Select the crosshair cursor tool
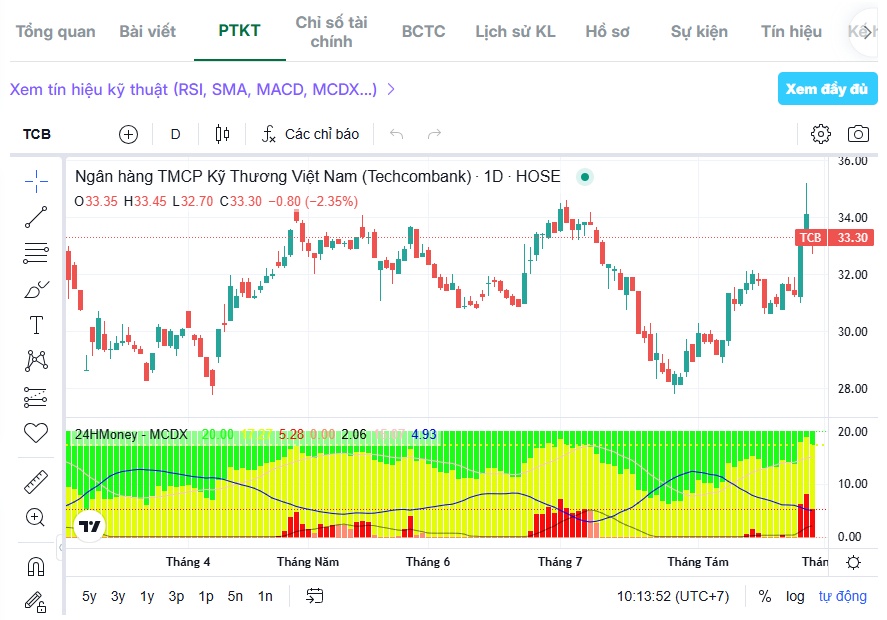 [36, 181]
